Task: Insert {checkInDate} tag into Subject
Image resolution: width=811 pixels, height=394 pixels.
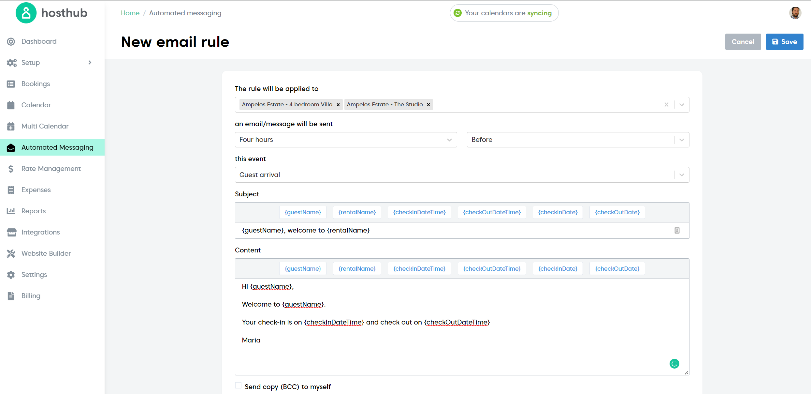Action: (x=558, y=212)
